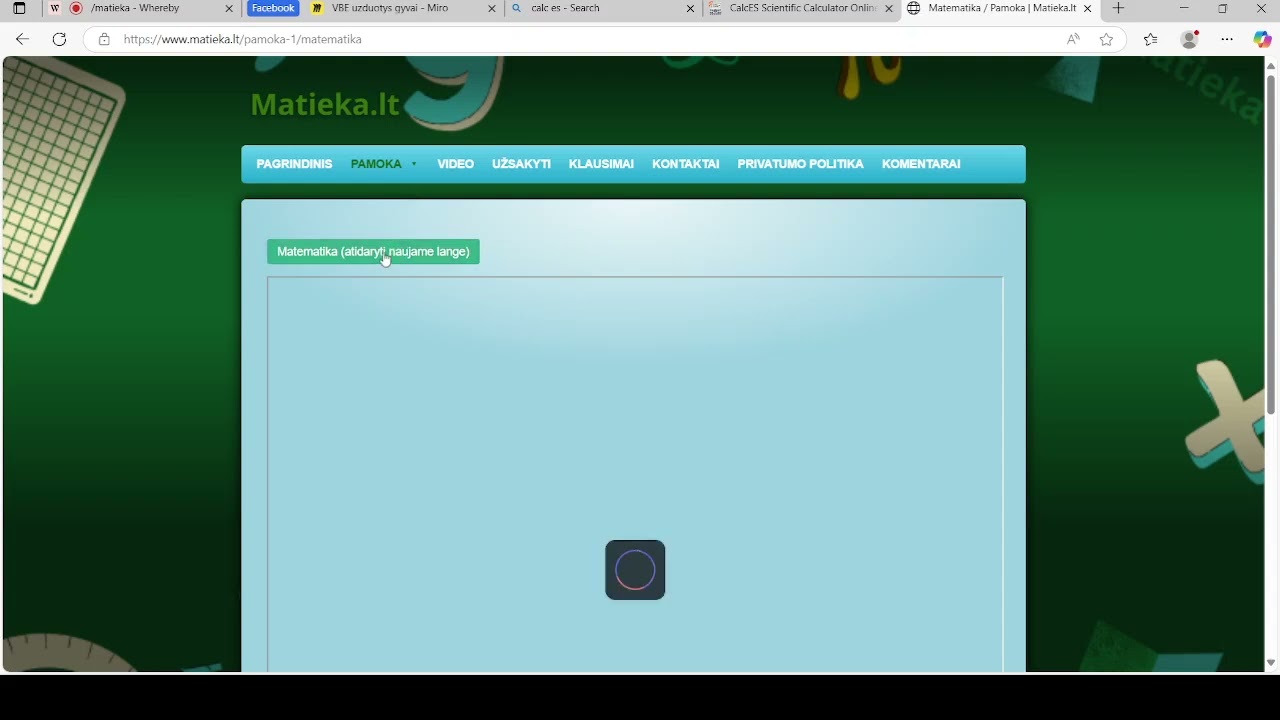Screen dimensions: 1280x720
Task: Open tab actions menu icon
Action: pyautogui.click(x=19, y=8)
